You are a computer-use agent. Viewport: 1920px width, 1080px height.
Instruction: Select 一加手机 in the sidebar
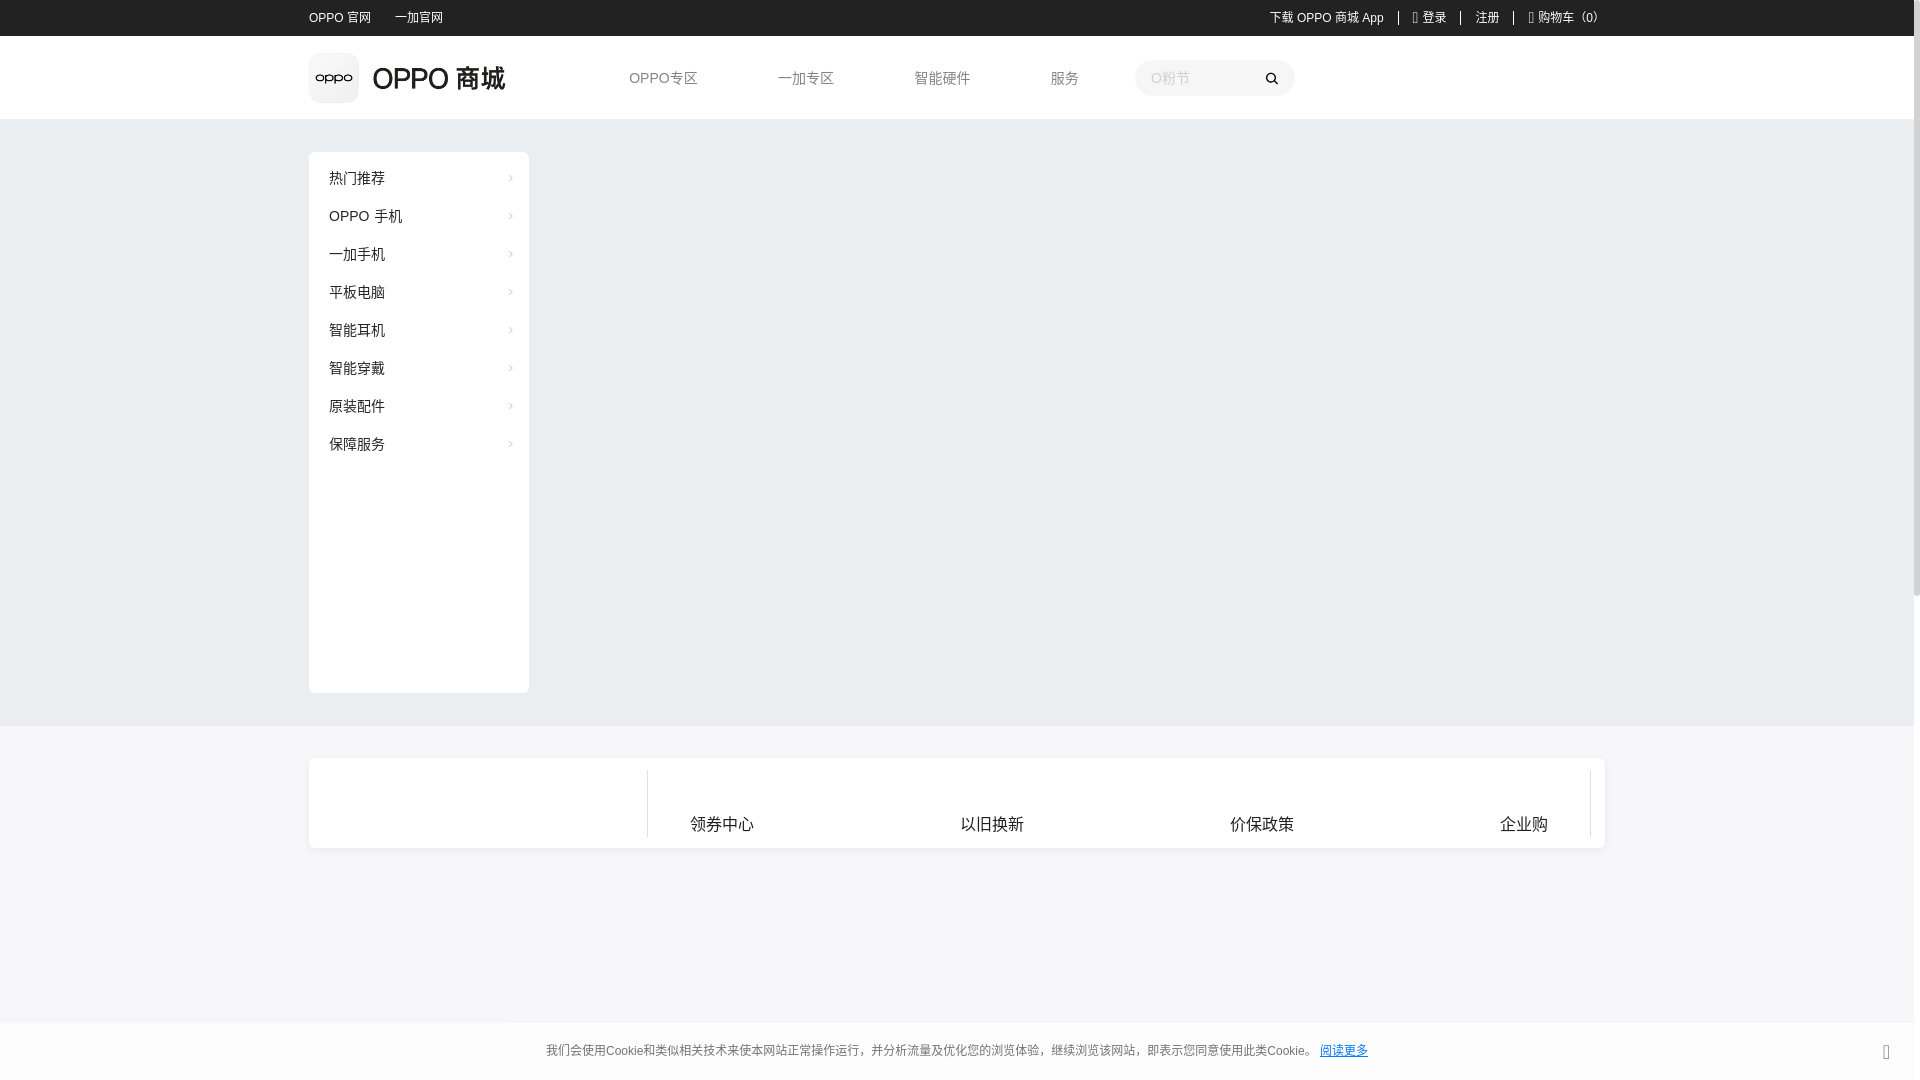pyautogui.click(x=357, y=254)
